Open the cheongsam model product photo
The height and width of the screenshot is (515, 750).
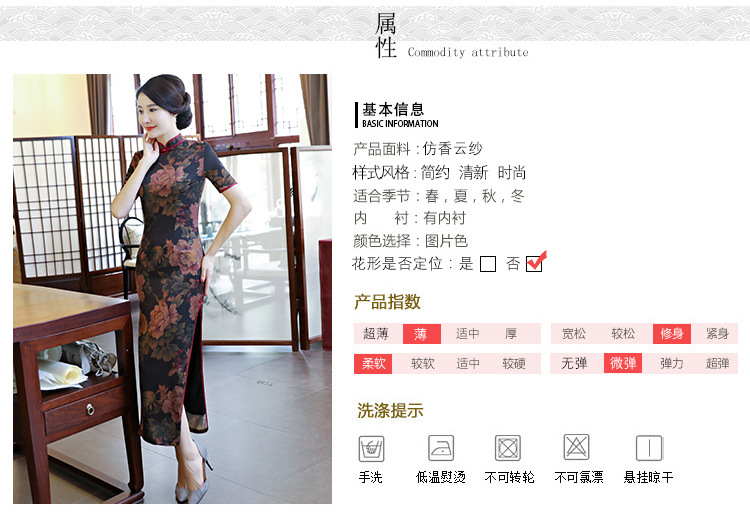click(x=172, y=289)
